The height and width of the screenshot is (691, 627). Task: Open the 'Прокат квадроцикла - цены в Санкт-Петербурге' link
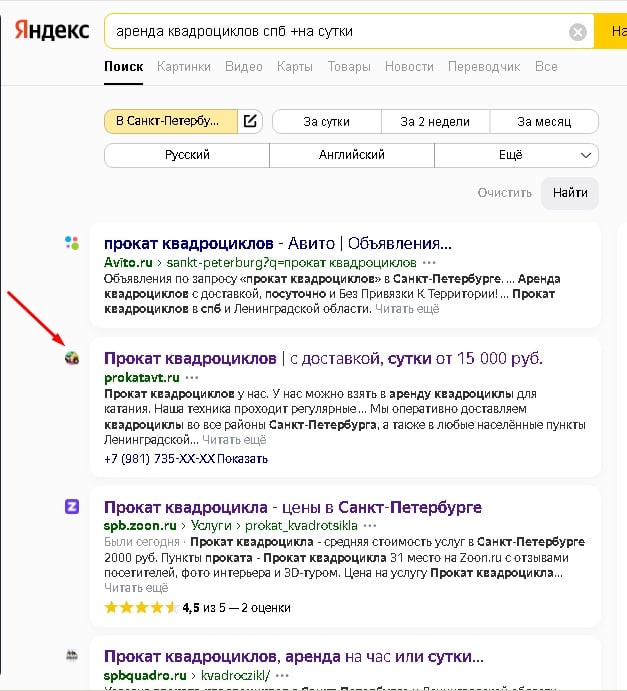pos(293,507)
